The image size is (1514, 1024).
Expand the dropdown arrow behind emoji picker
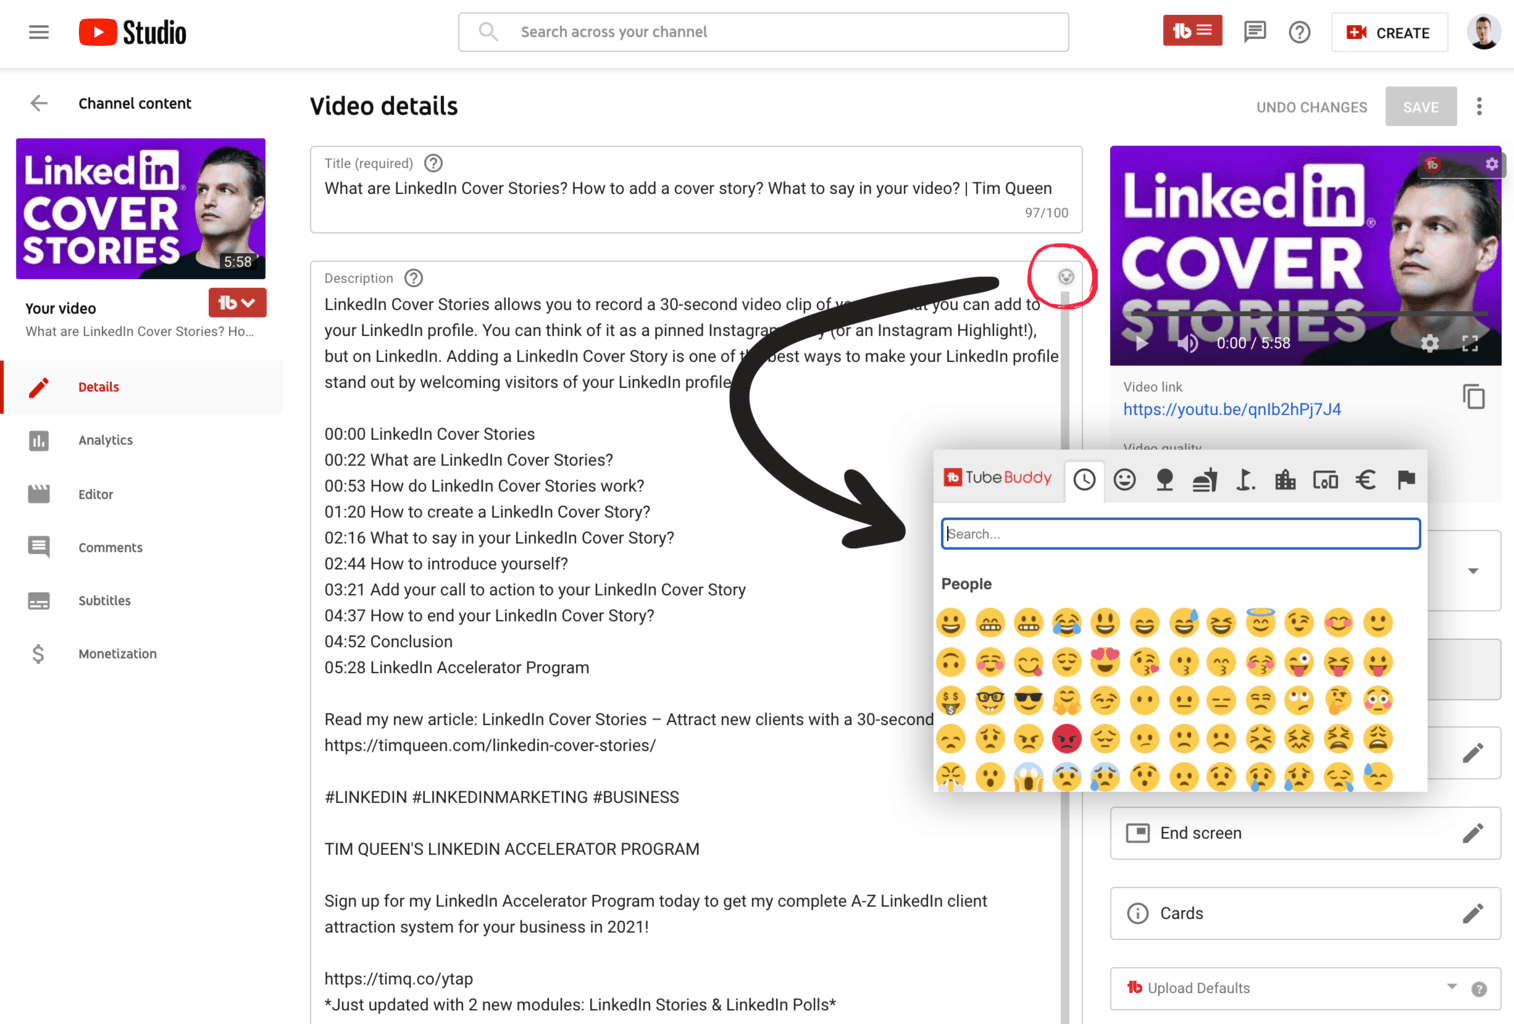pos(1473,571)
